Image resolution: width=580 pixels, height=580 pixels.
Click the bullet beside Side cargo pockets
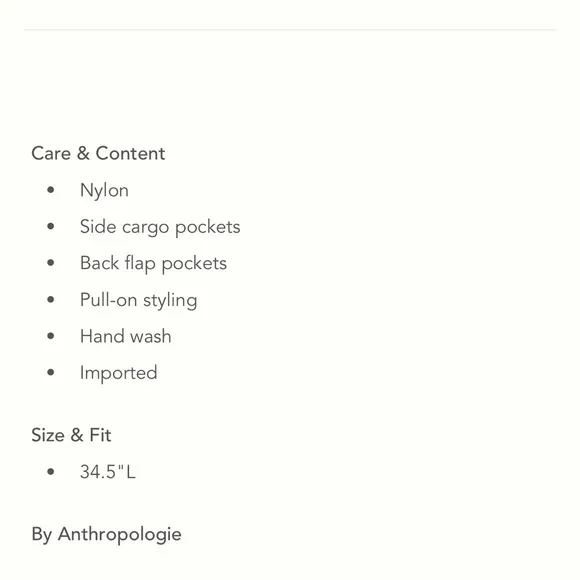[51, 226]
